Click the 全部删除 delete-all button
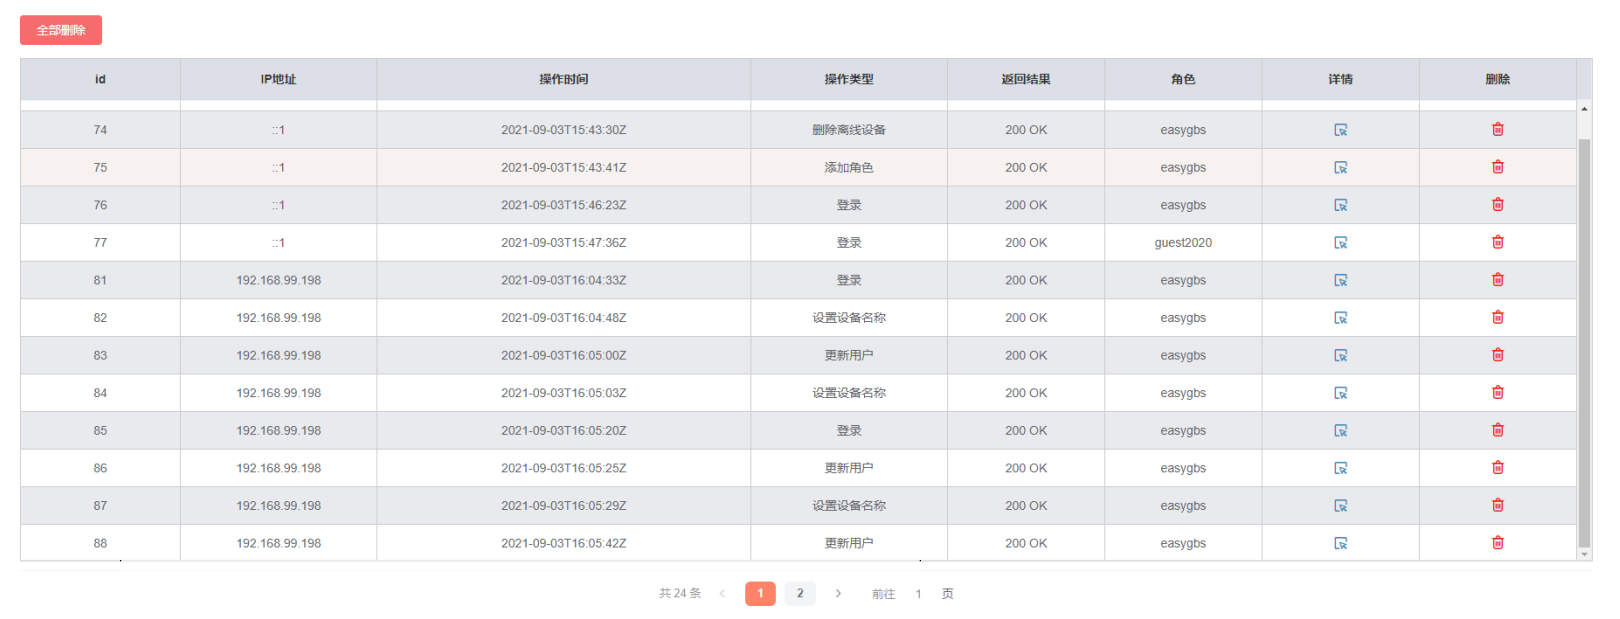 61,30
